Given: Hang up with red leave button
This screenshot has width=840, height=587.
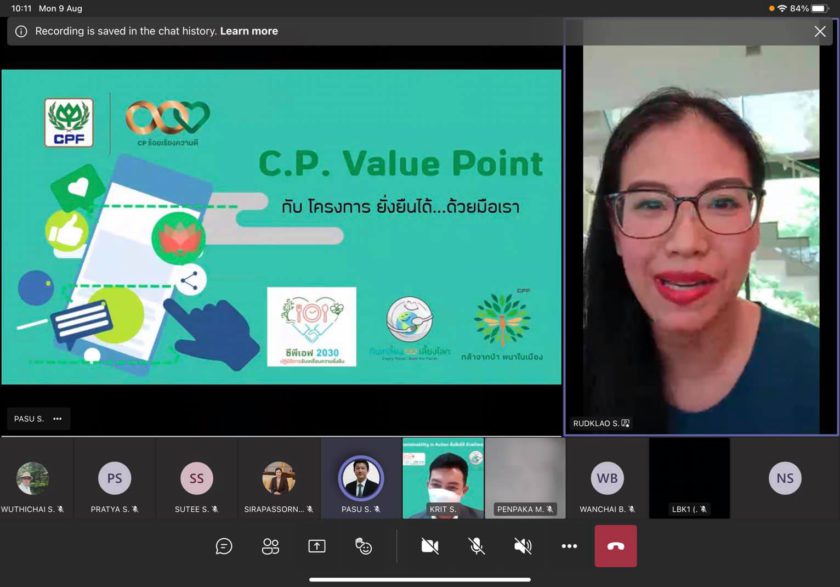Looking at the screenshot, I should click(615, 546).
